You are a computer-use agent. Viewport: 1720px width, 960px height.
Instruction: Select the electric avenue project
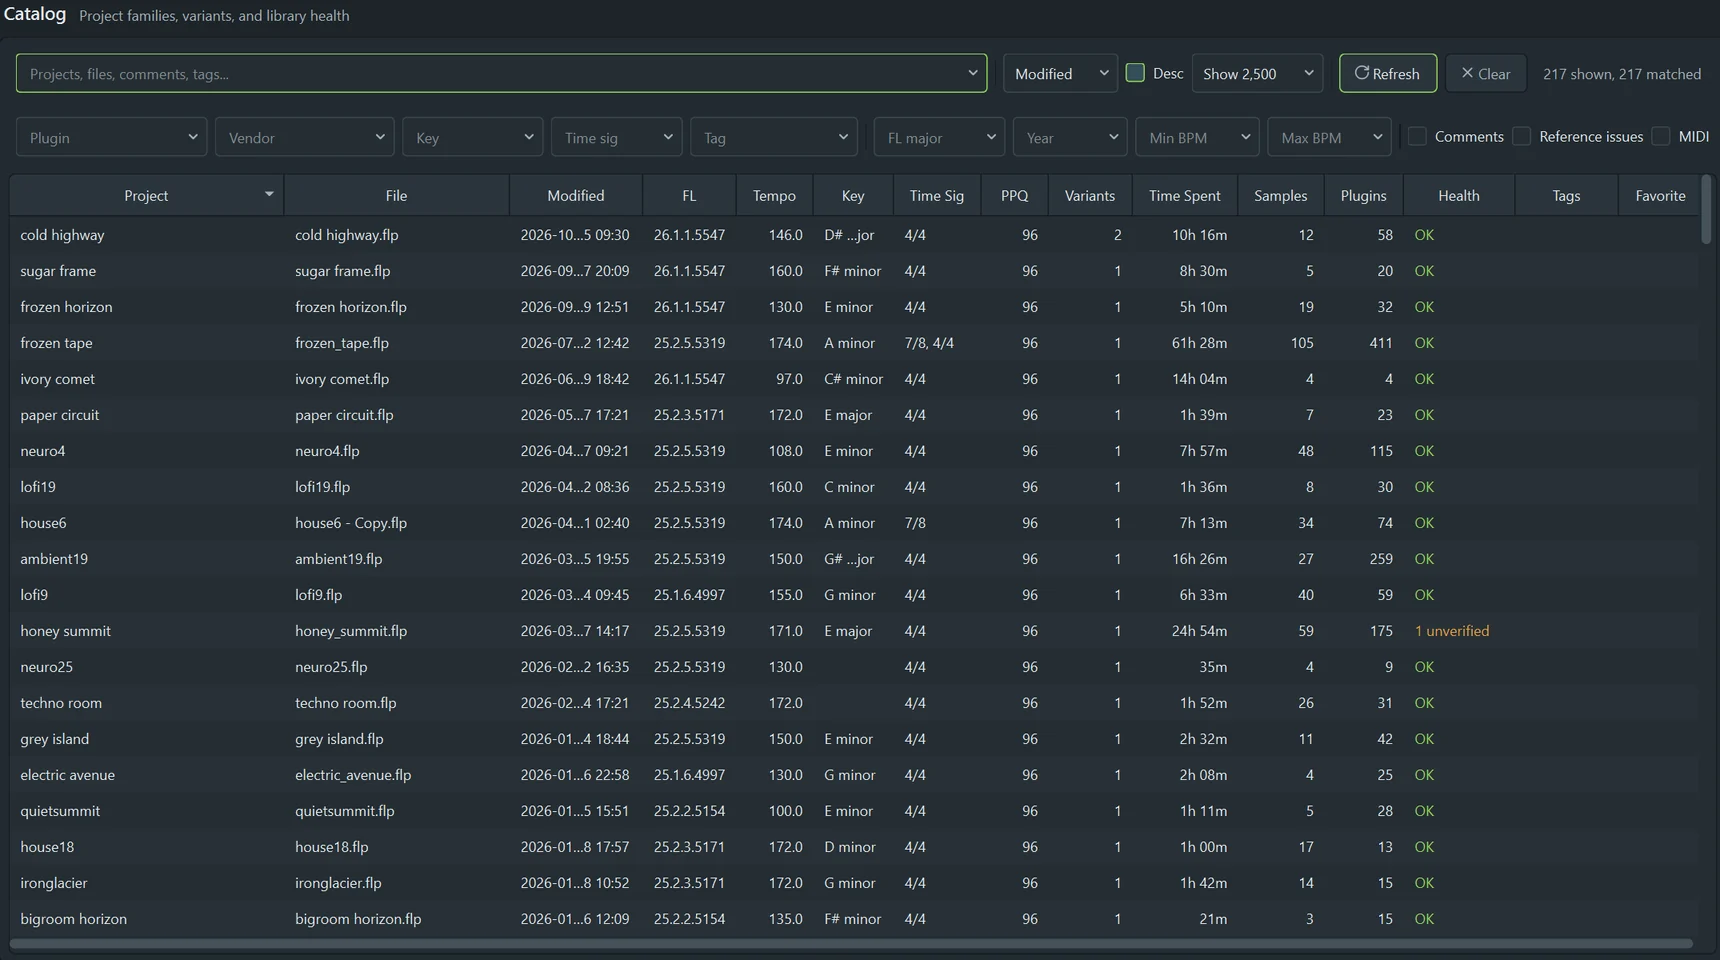tap(68, 775)
